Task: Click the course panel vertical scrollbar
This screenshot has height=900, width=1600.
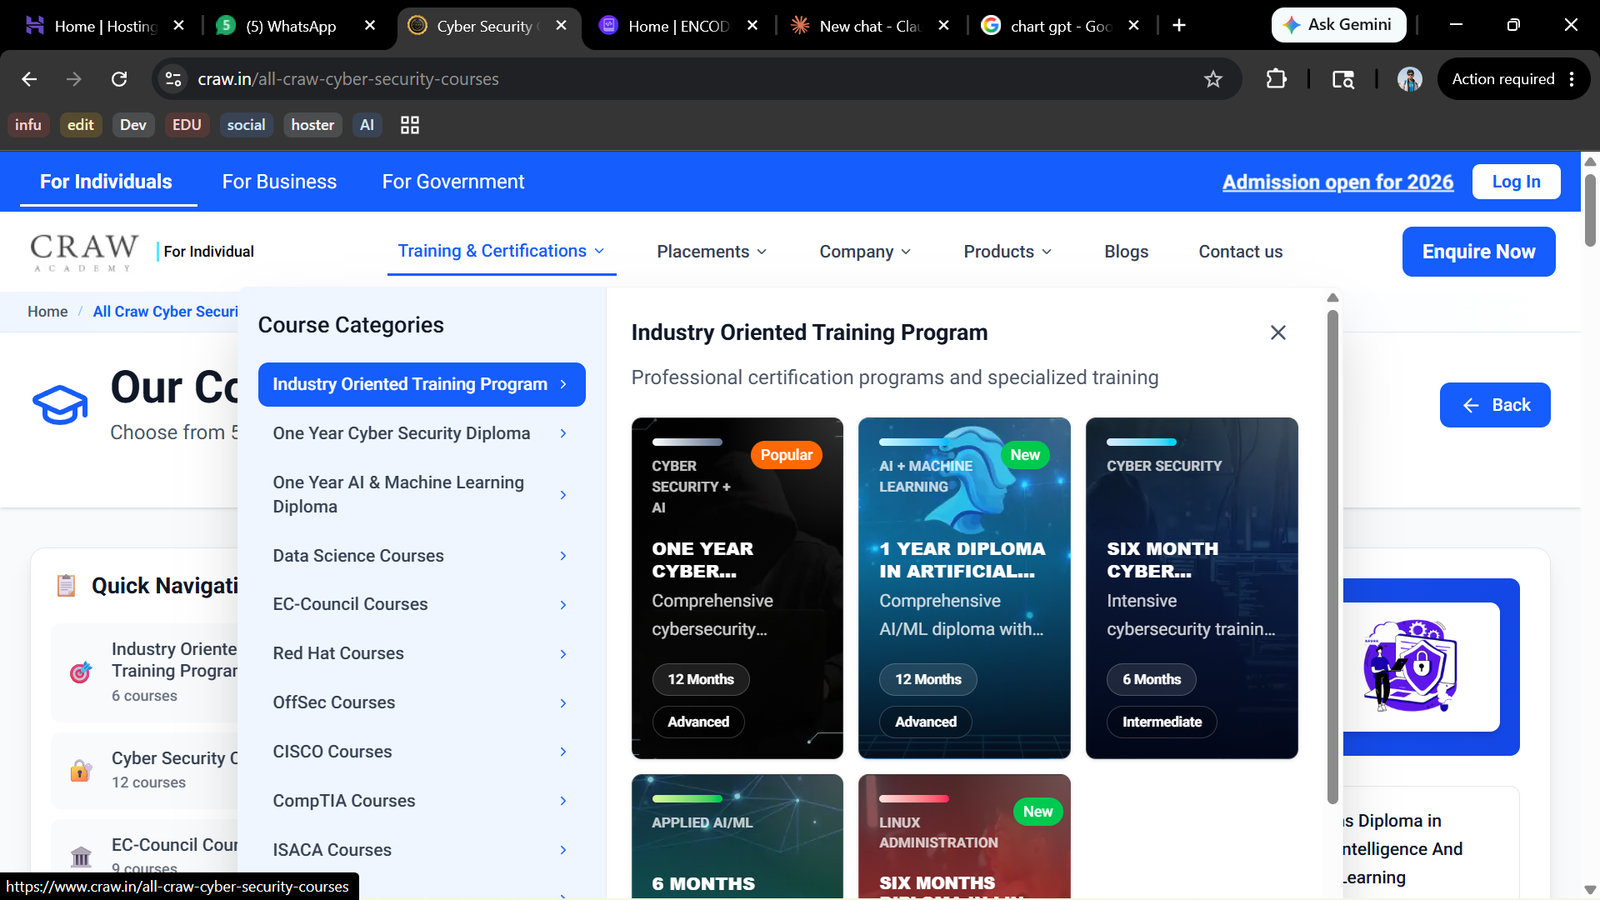Action: coord(1332,555)
